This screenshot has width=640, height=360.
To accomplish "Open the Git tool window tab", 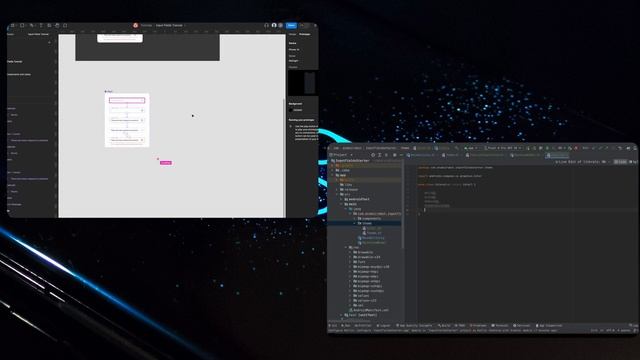I will (x=334, y=325).
